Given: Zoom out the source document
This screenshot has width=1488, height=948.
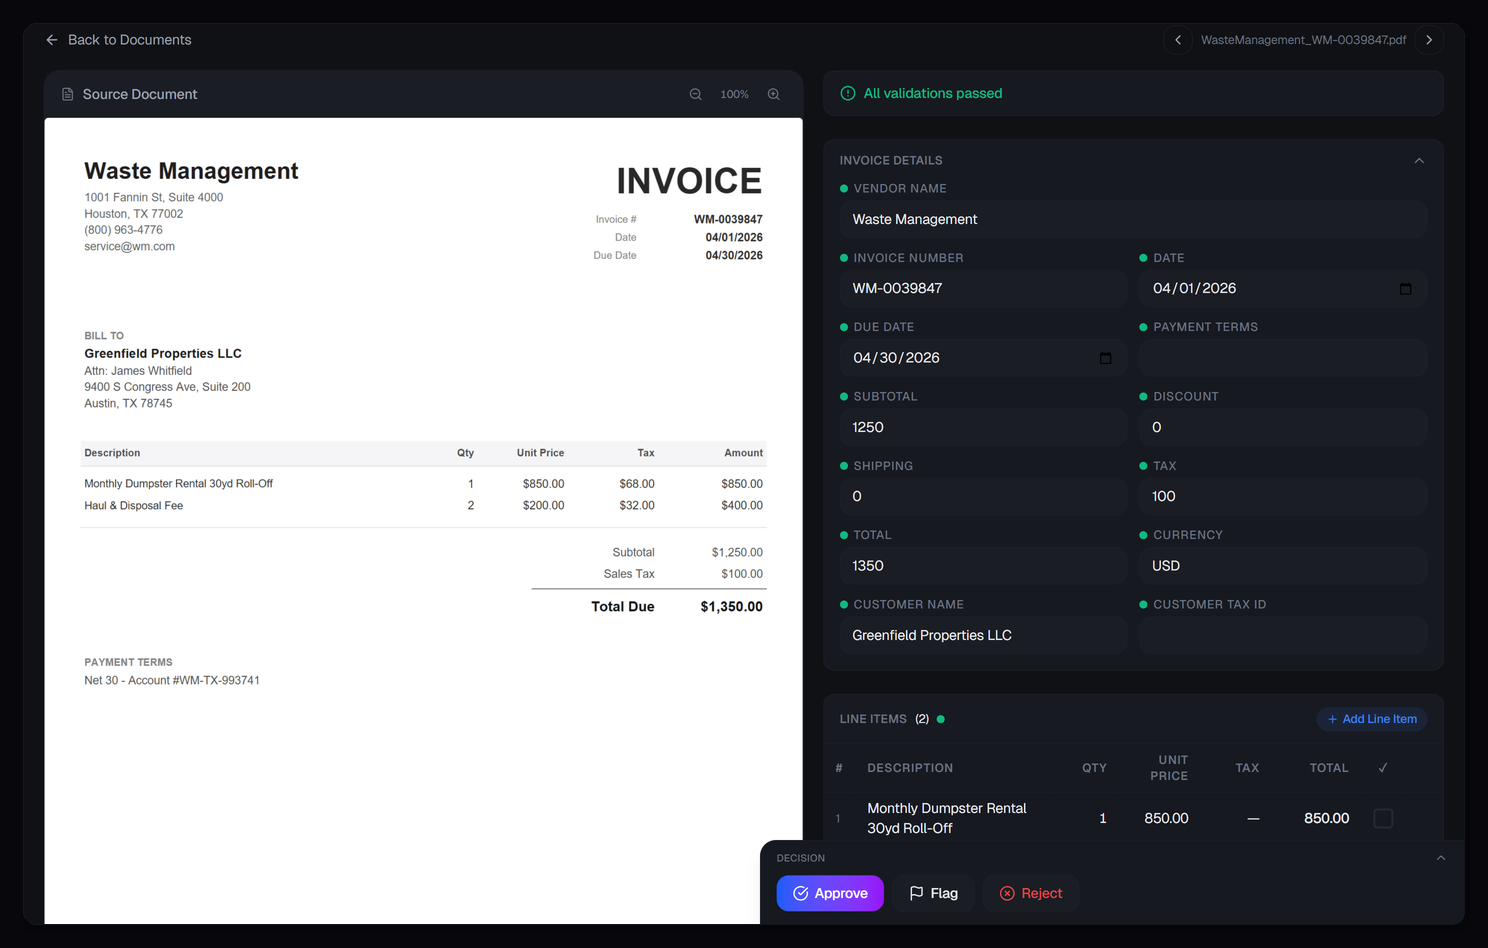Looking at the screenshot, I should pyautogui.click(x=696, y=94).
